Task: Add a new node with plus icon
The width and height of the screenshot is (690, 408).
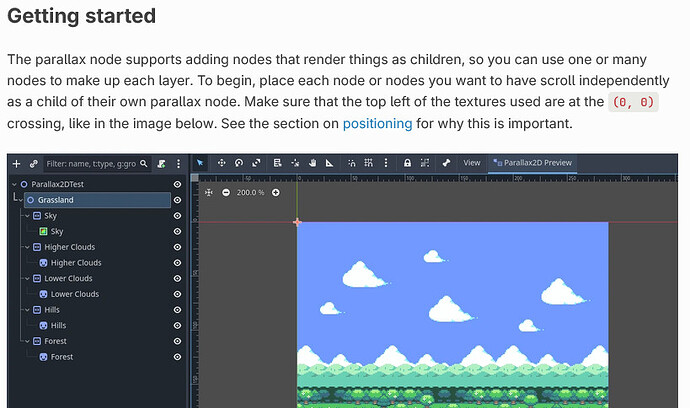Action: pyautogui.click(x=16, y=164)
